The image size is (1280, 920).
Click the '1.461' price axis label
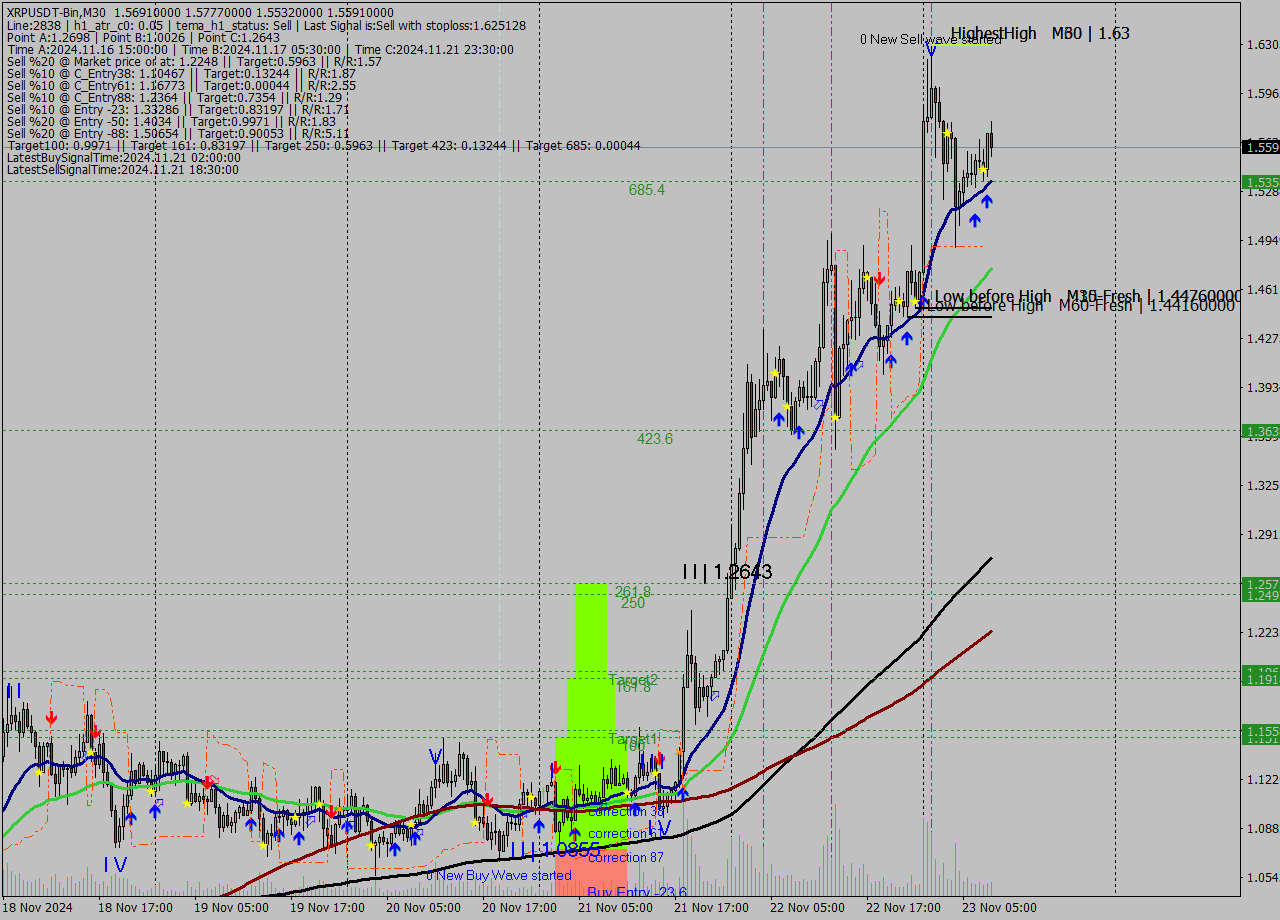[x=1262, y=289]
